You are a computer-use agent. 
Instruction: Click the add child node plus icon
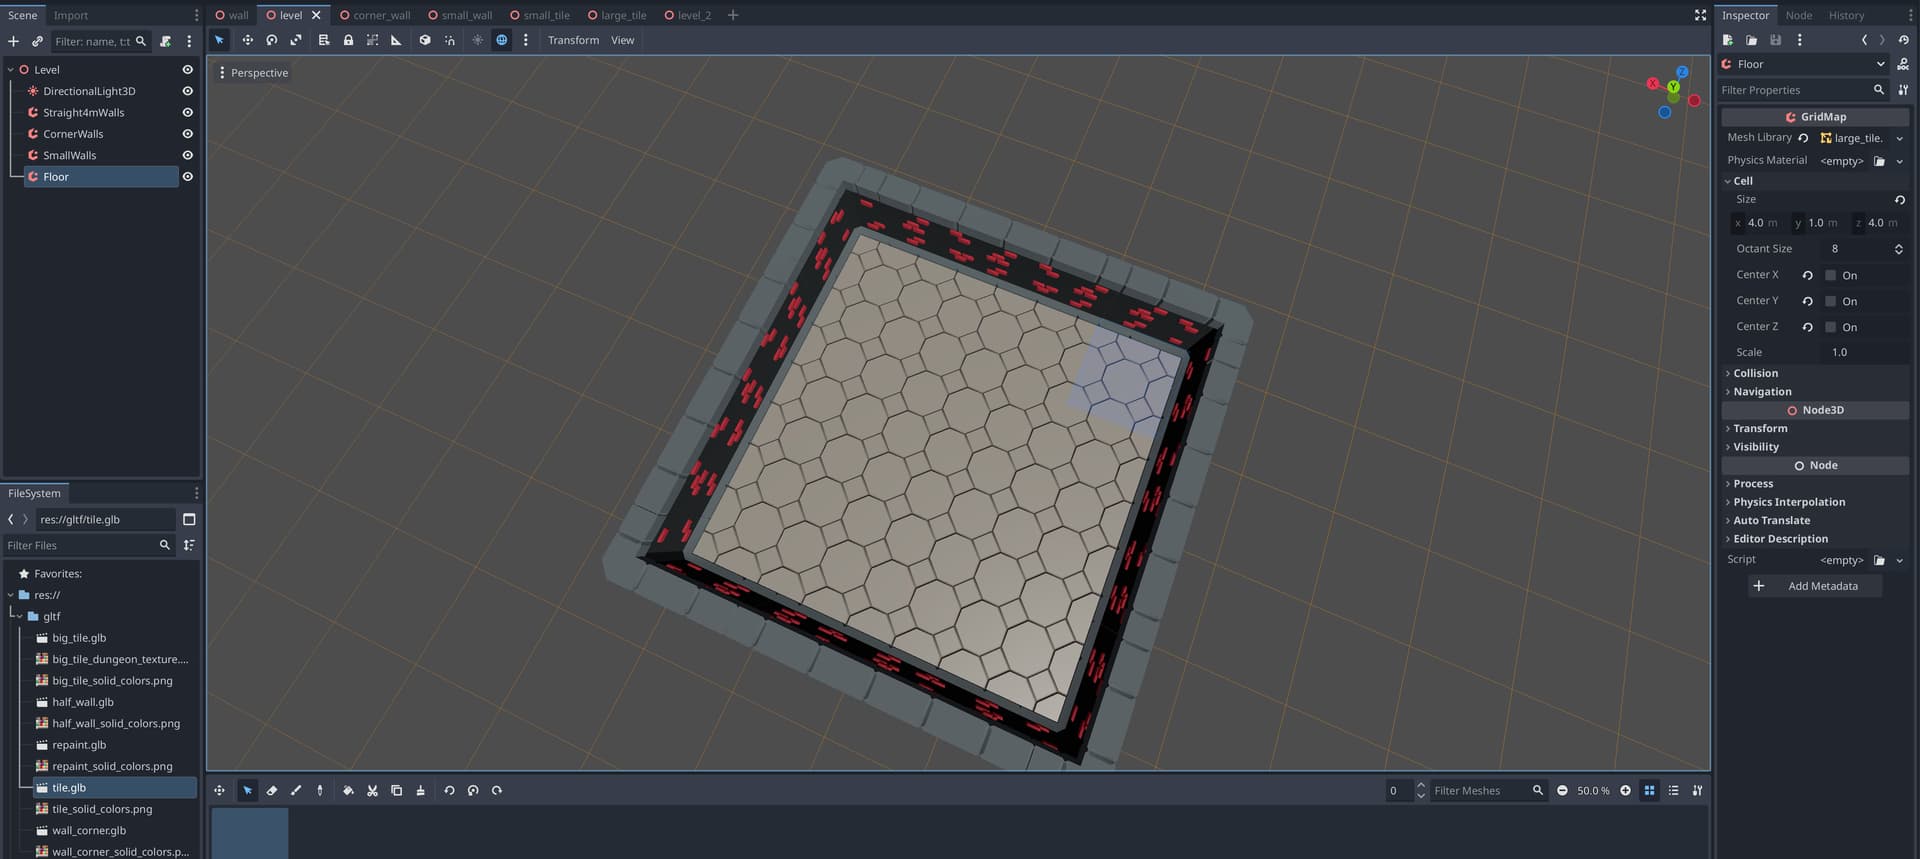point(13,41)
